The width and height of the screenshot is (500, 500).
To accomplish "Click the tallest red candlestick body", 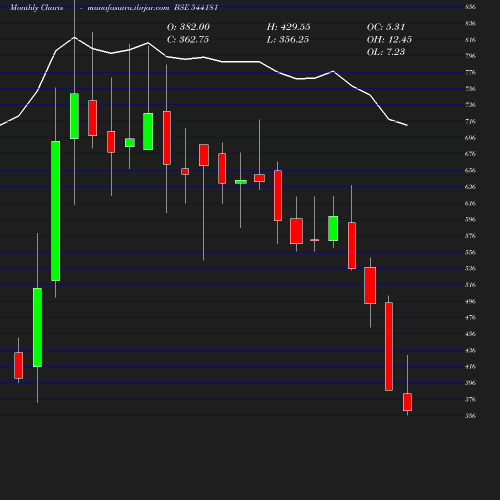I will (x=389, y=346).
